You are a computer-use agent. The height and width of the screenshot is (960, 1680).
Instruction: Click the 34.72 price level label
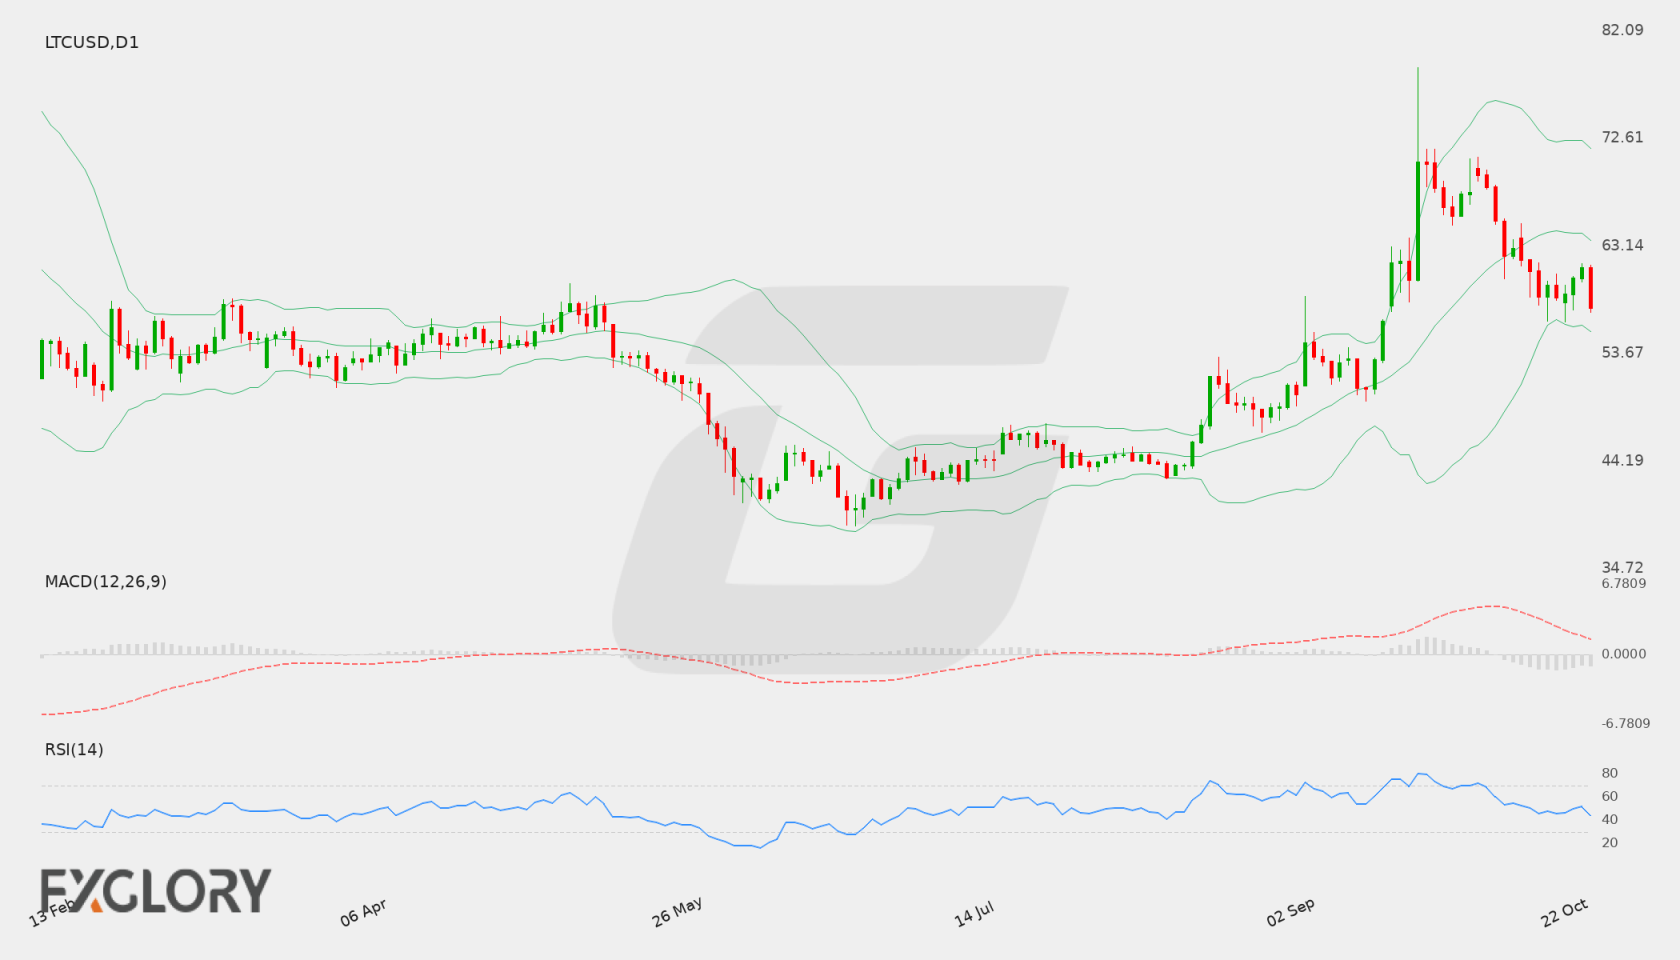pyautogui.click(x=1622, y=567)
